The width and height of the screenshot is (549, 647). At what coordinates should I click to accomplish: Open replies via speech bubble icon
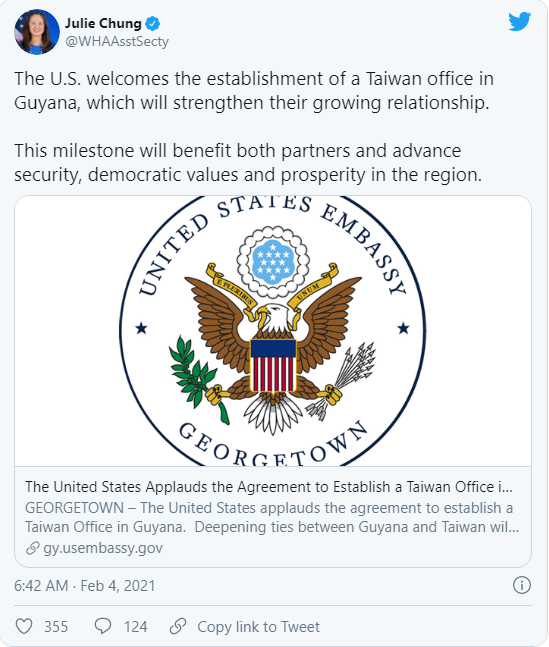(x=103, y=626)
